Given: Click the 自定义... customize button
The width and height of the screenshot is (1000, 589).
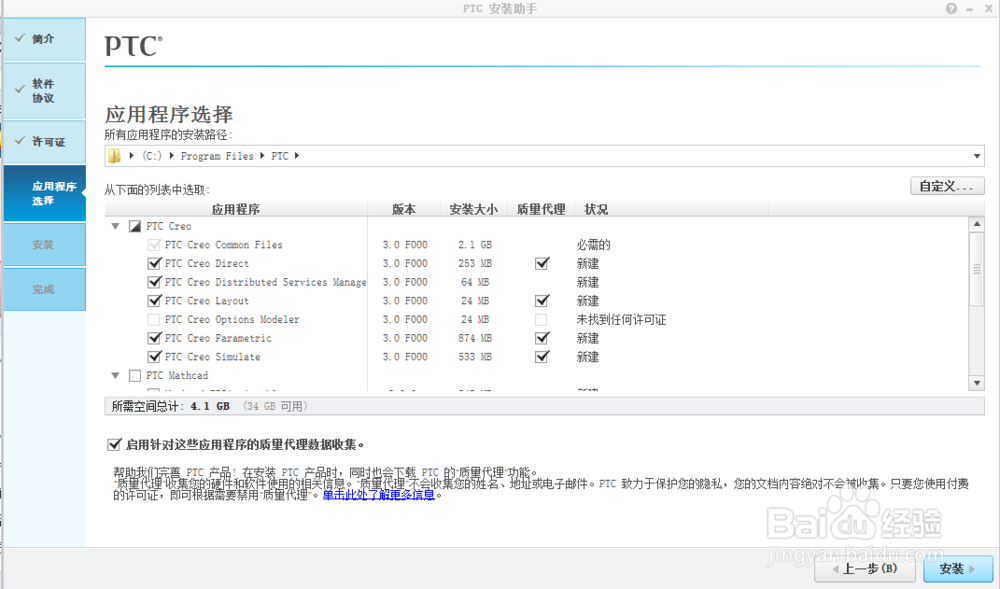Looking at the screenshot, I should coord(947,186).
